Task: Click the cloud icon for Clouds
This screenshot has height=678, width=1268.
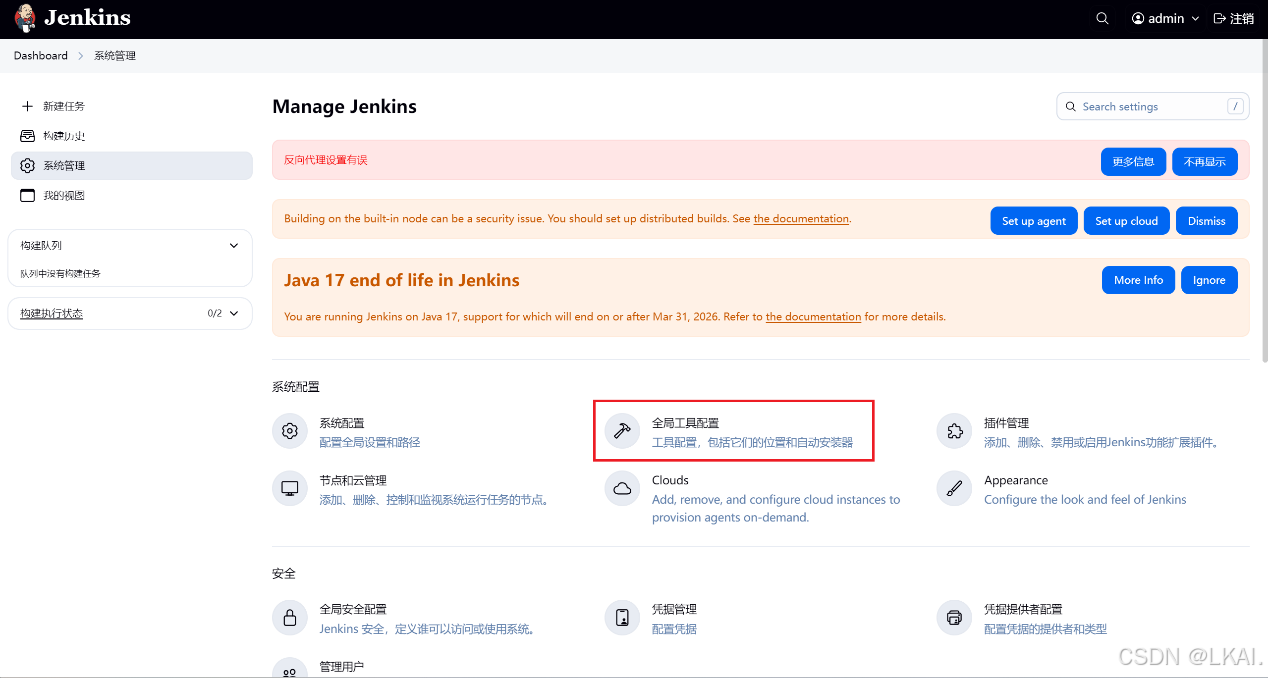Action: 622,488
